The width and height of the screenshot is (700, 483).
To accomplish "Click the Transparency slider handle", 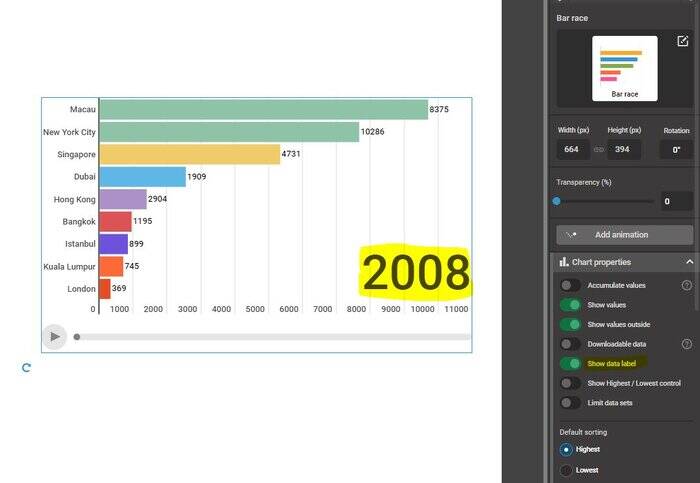I will pos(557,201).
